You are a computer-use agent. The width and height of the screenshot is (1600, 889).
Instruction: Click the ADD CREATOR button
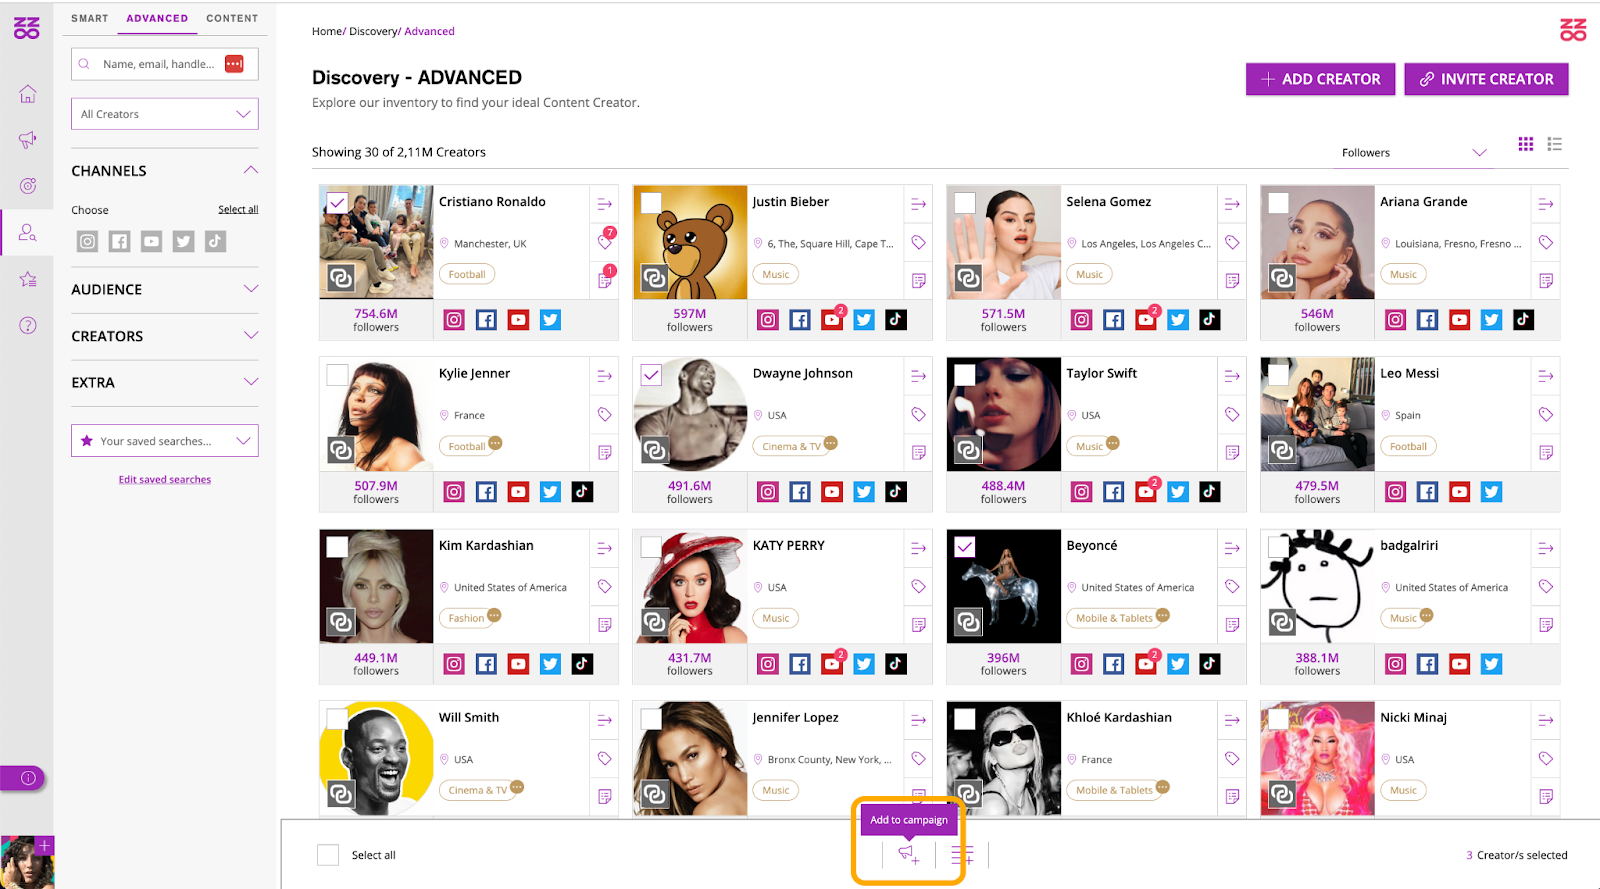pos(1320,79)
